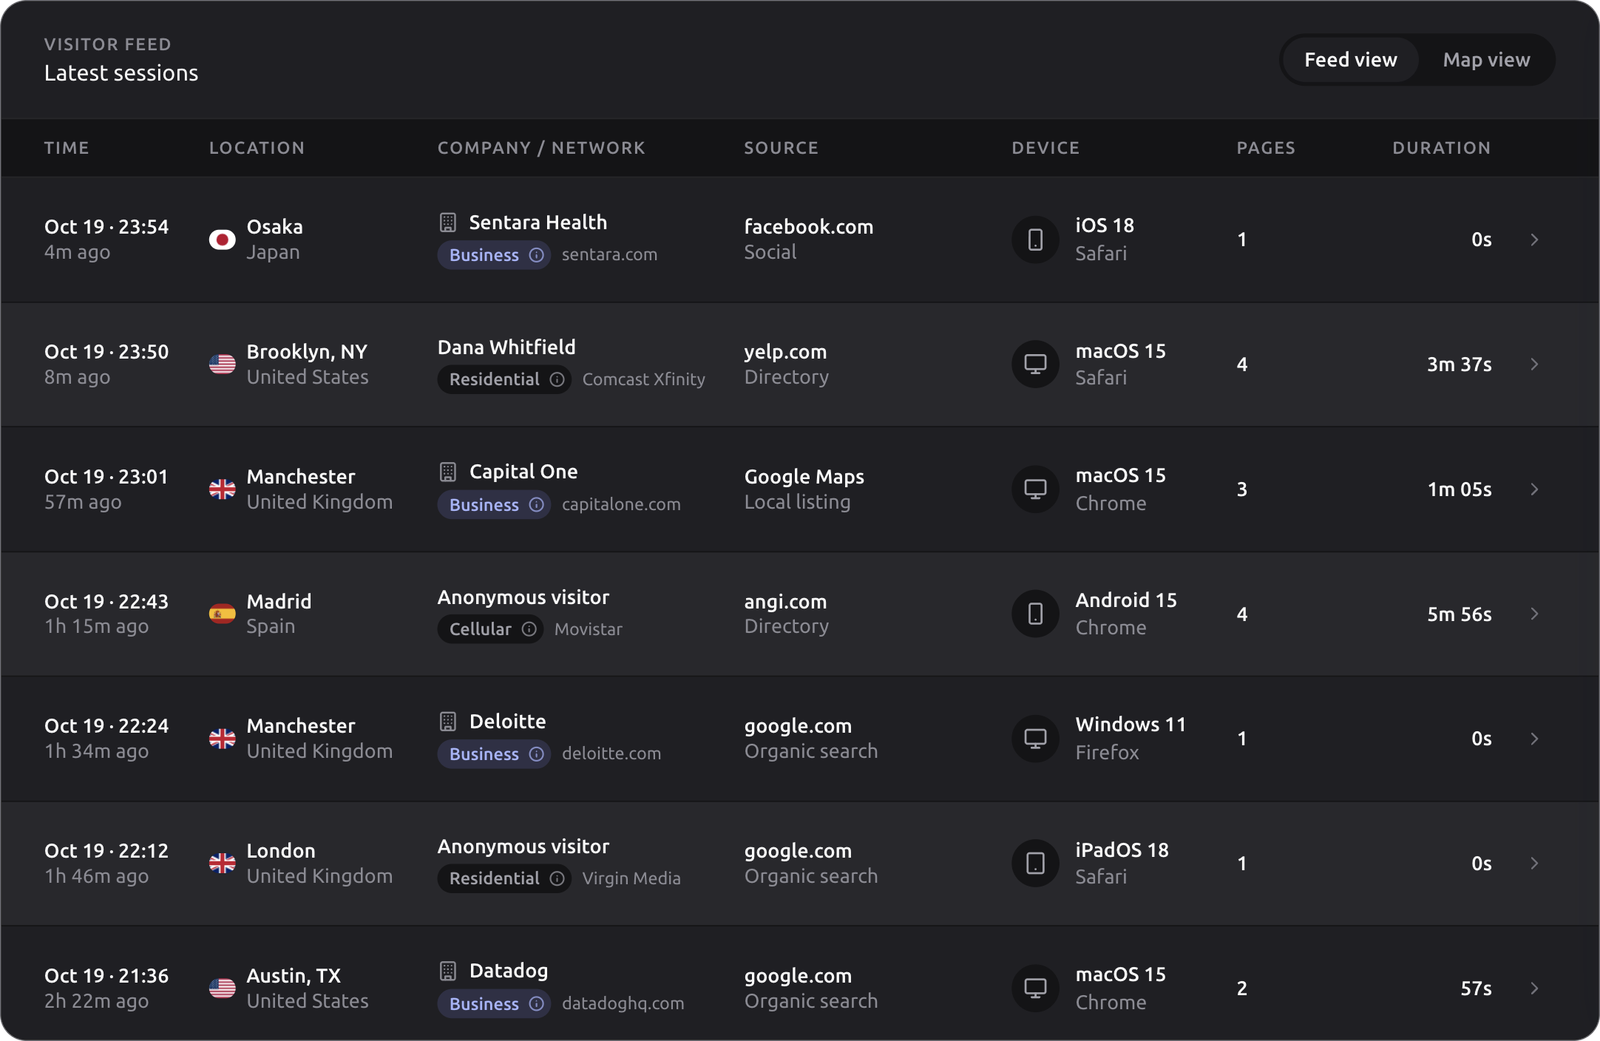Viewport: 1600px width, 1041px height.
Task: Click the Business badge in the Deloitte row
Action: [x=494, y=754]
